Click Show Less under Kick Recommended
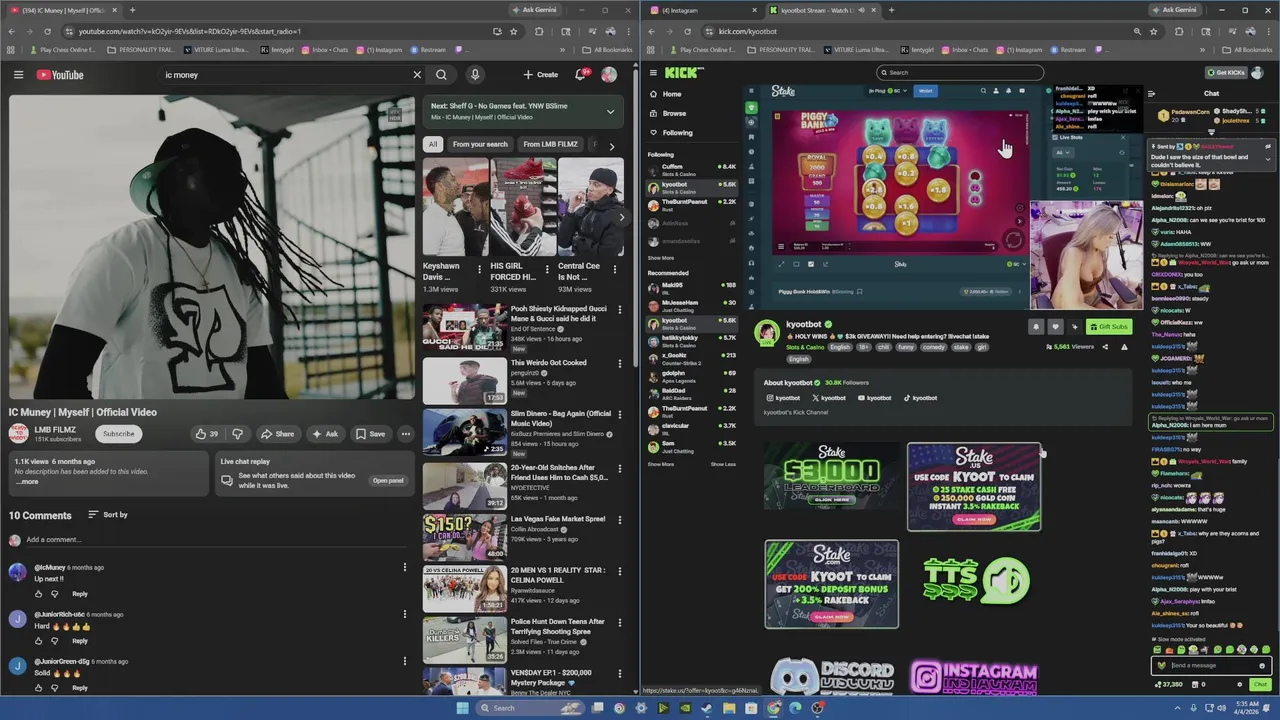Viewport: 1280px width, 720px height. point(723,464)
